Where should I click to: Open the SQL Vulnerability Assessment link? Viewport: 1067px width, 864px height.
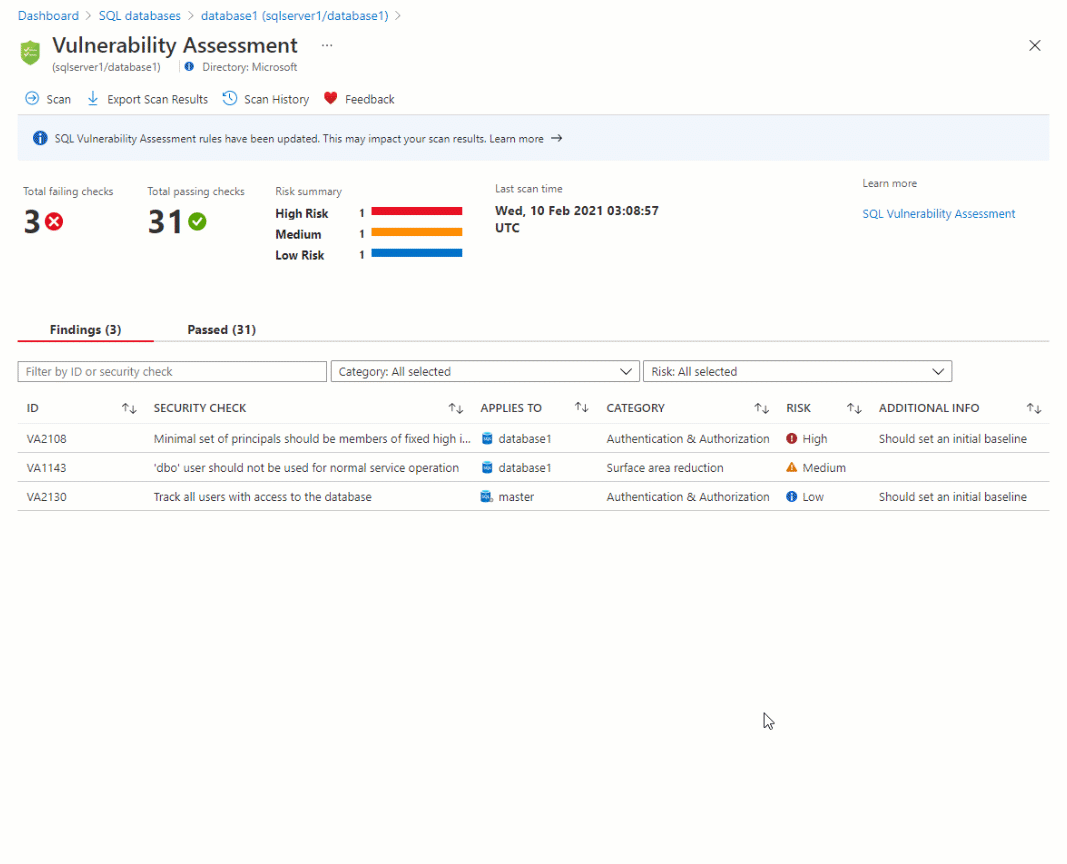tap(938, 214)
